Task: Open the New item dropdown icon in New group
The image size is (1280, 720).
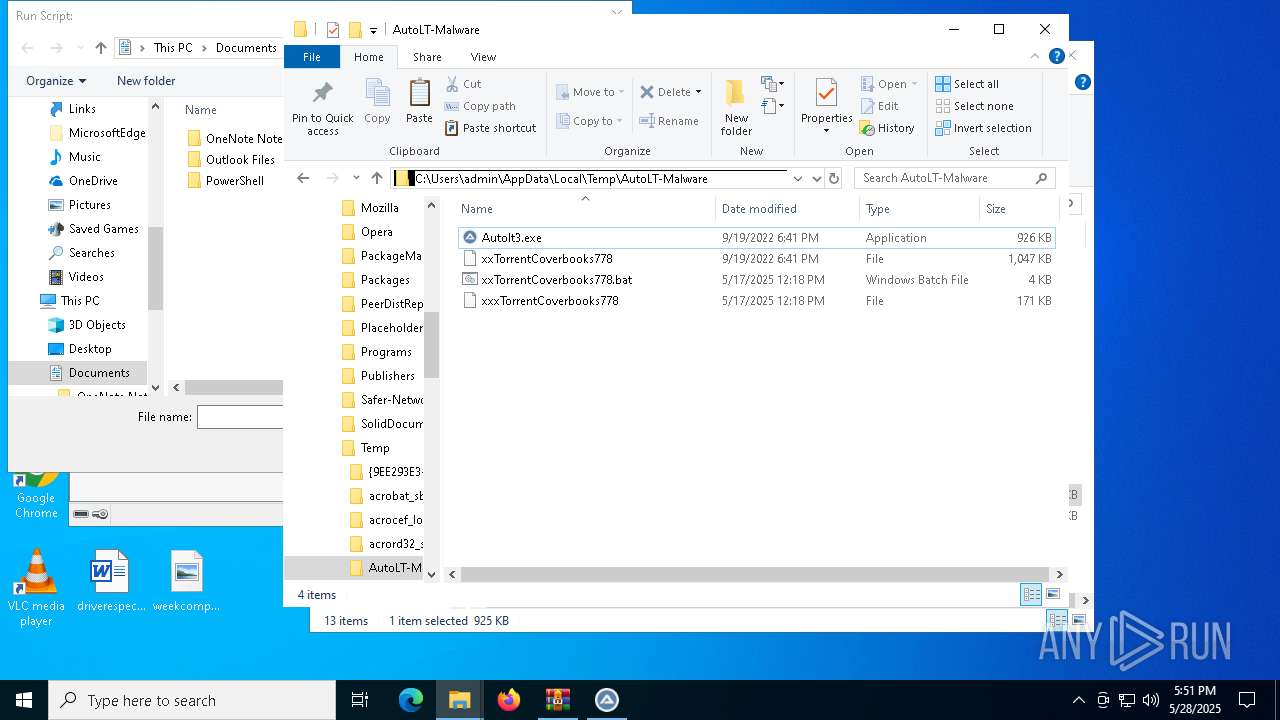Action: 772,84
